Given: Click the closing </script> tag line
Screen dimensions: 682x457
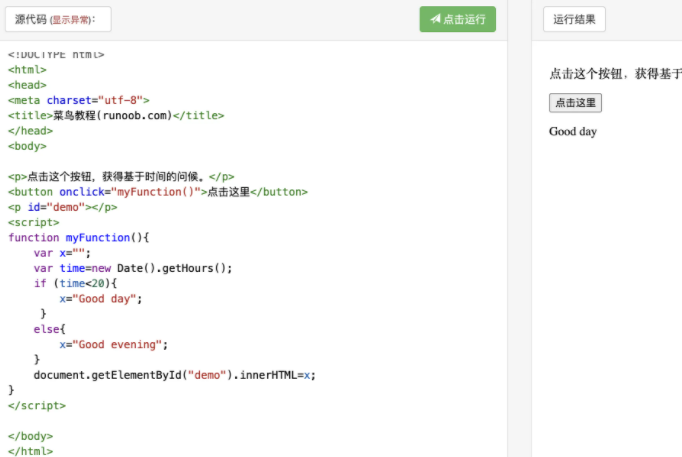Looking at the screenshot, I should 37,406.
